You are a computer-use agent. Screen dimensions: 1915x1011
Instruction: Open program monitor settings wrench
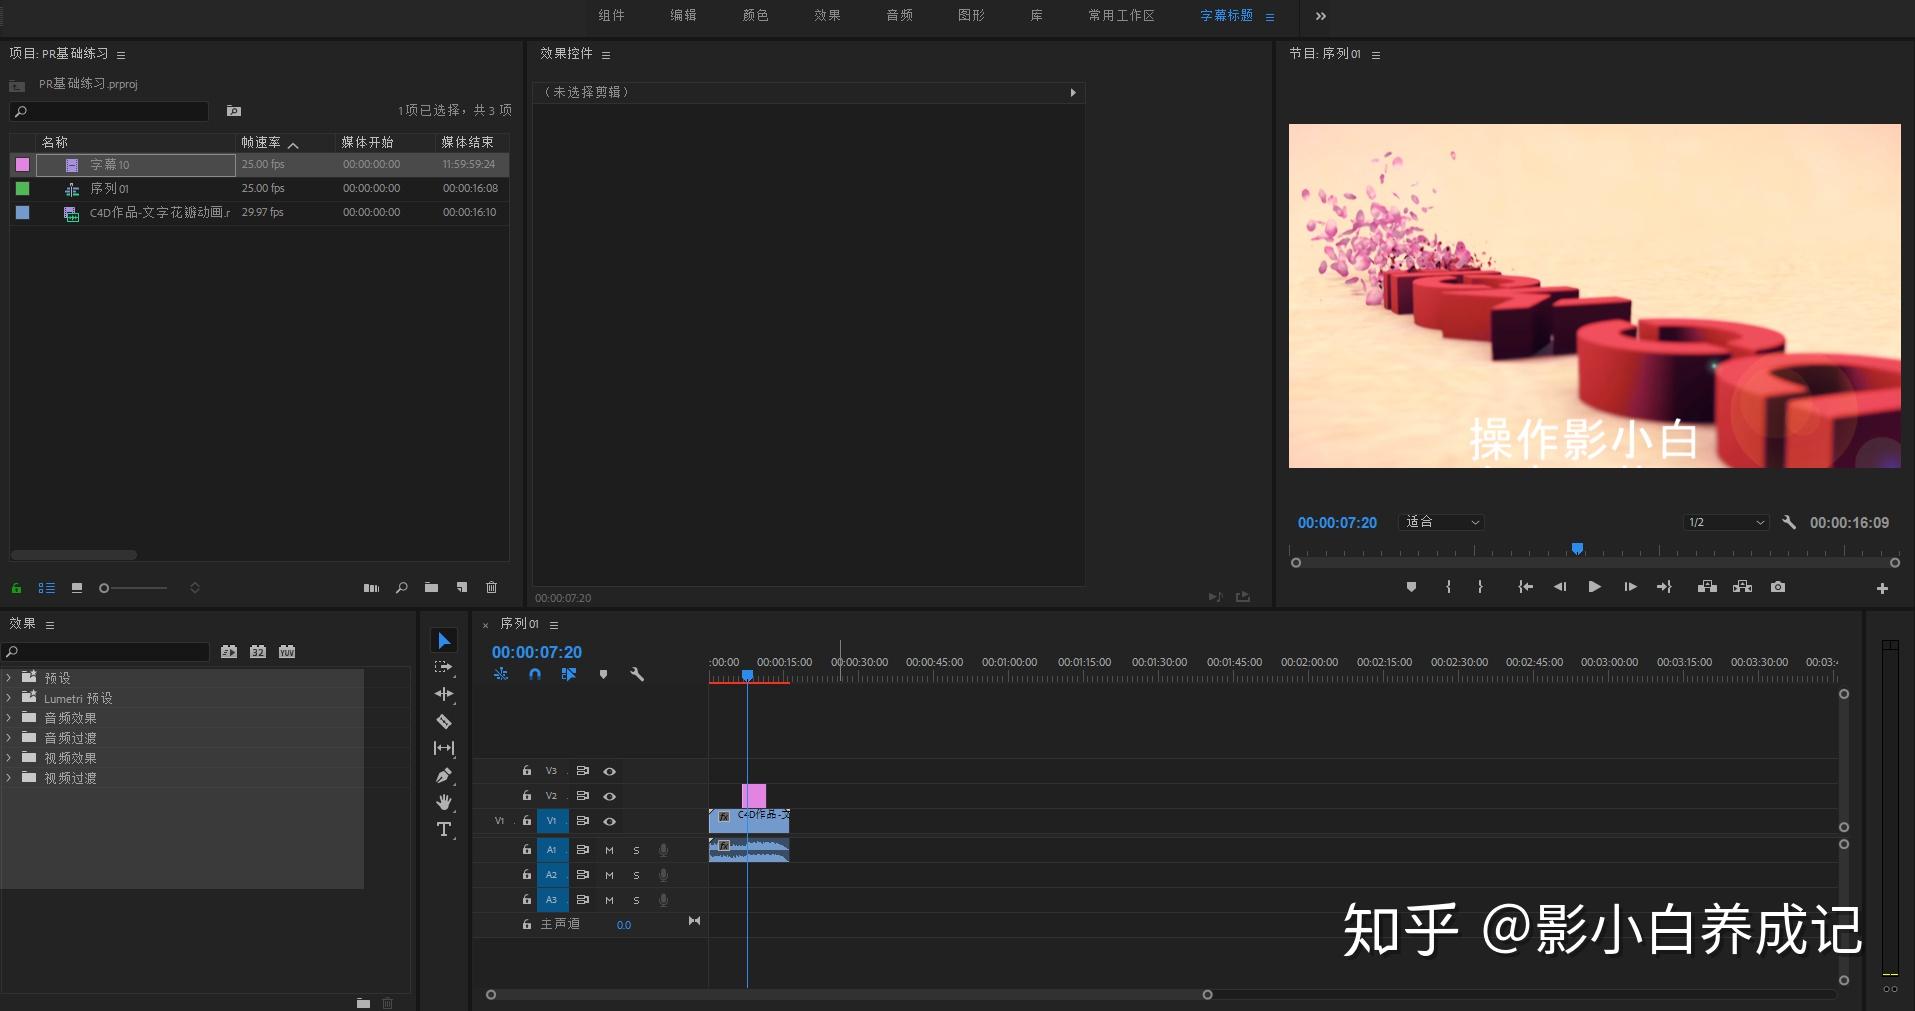(1789, 522)
